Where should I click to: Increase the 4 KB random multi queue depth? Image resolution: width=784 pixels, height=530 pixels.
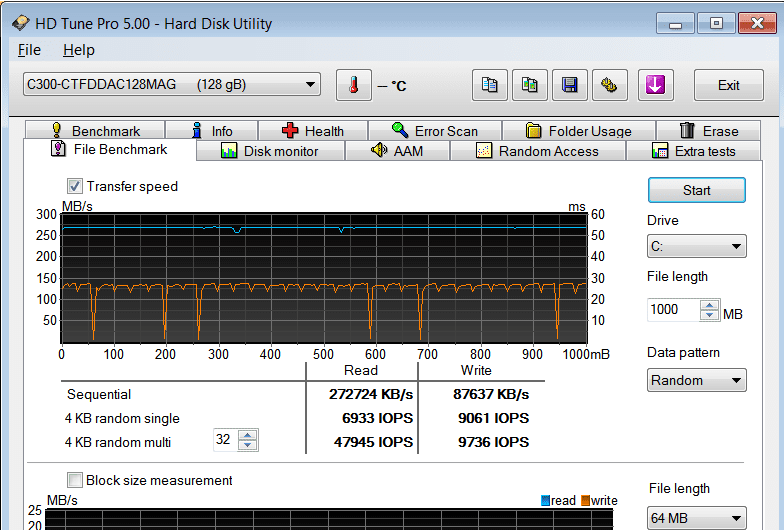click(248, 435)
